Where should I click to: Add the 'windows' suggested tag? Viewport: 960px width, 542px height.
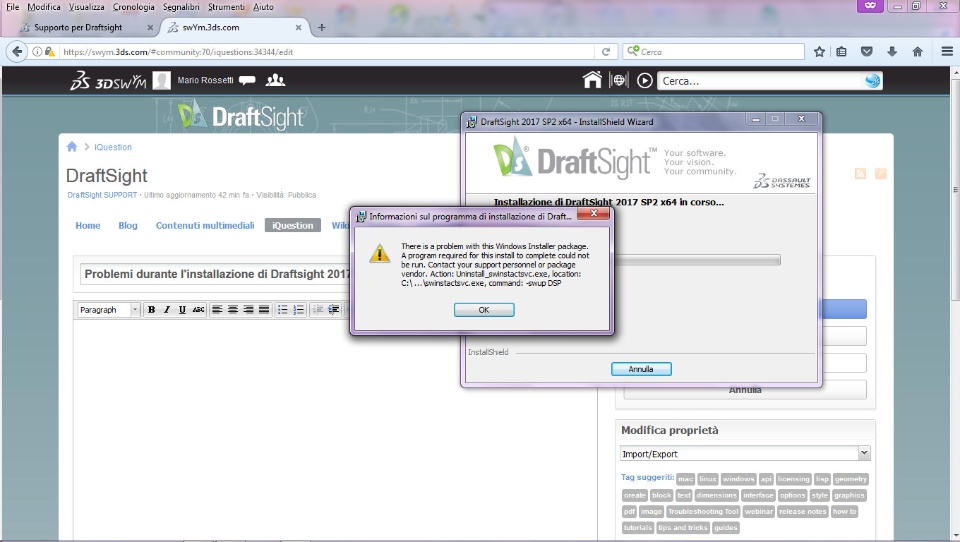pos(738,479)
